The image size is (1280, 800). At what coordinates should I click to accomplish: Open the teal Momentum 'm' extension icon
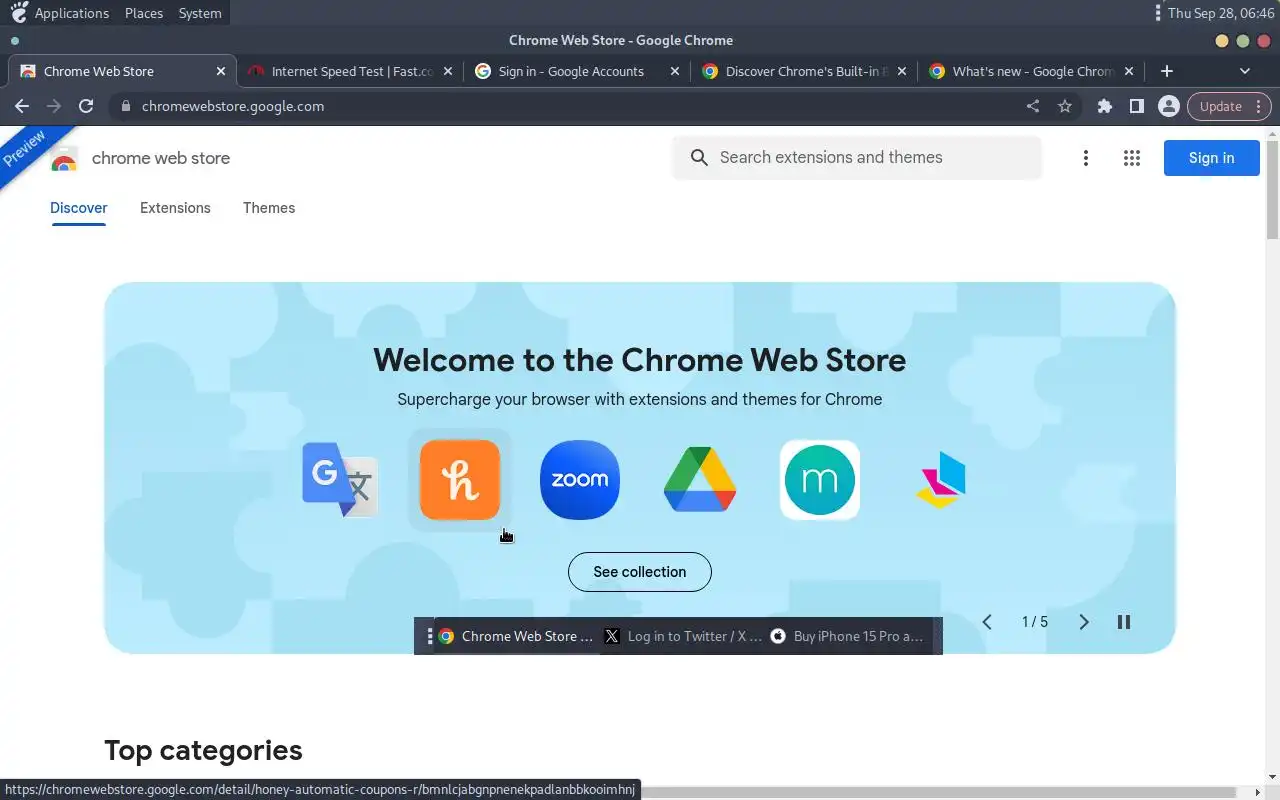tap(820, 480)
